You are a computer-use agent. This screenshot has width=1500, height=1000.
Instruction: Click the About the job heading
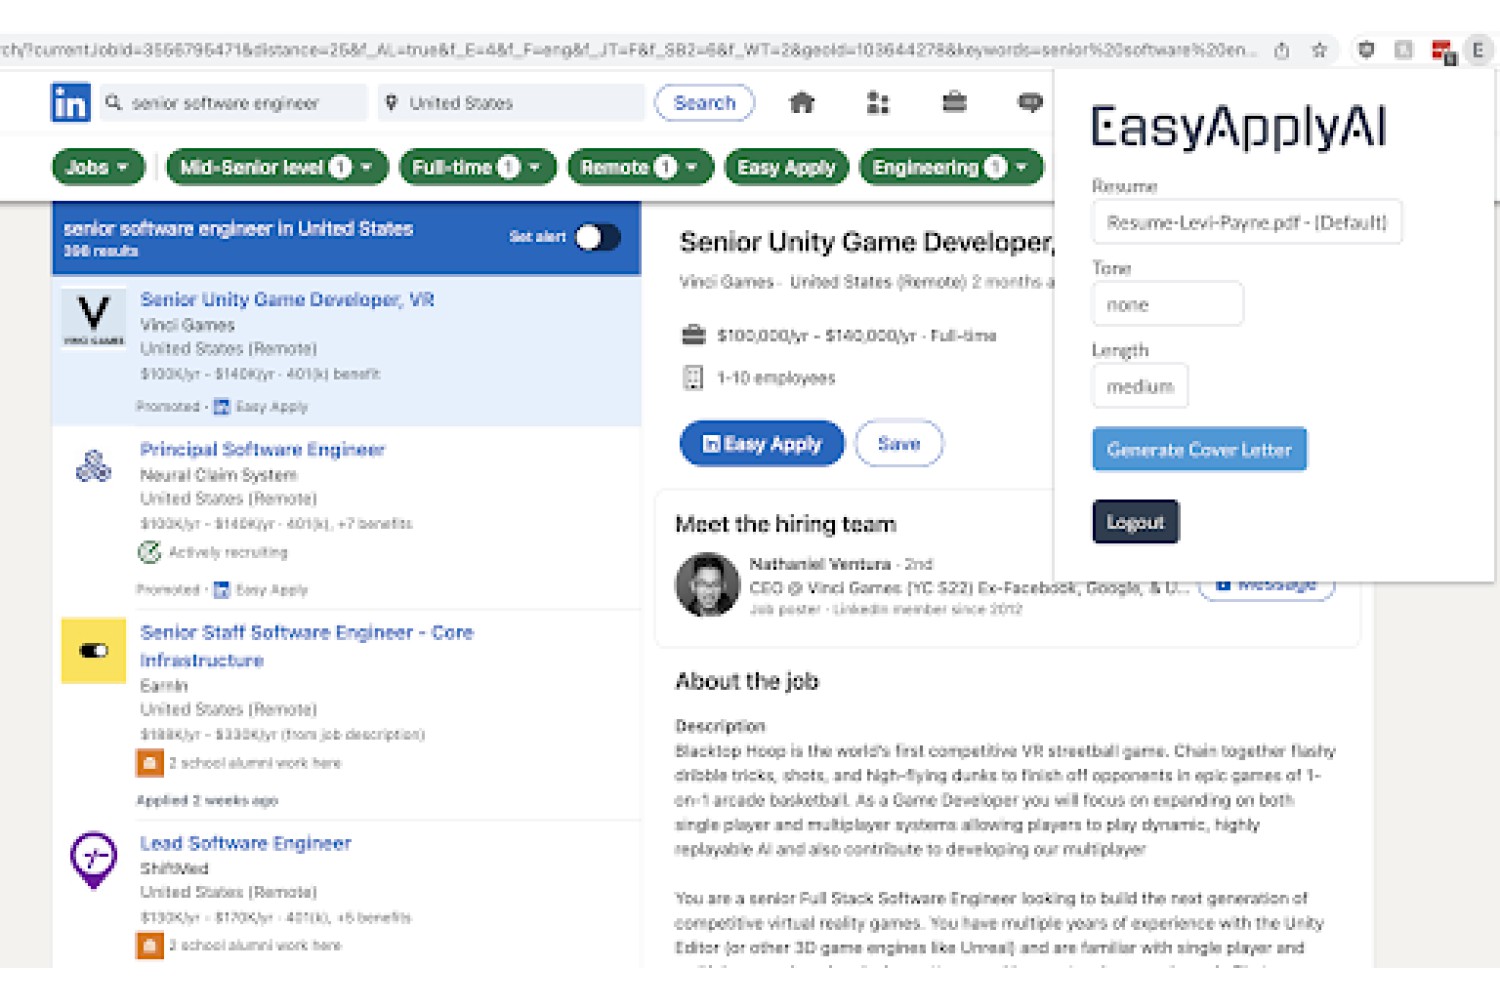747,681
